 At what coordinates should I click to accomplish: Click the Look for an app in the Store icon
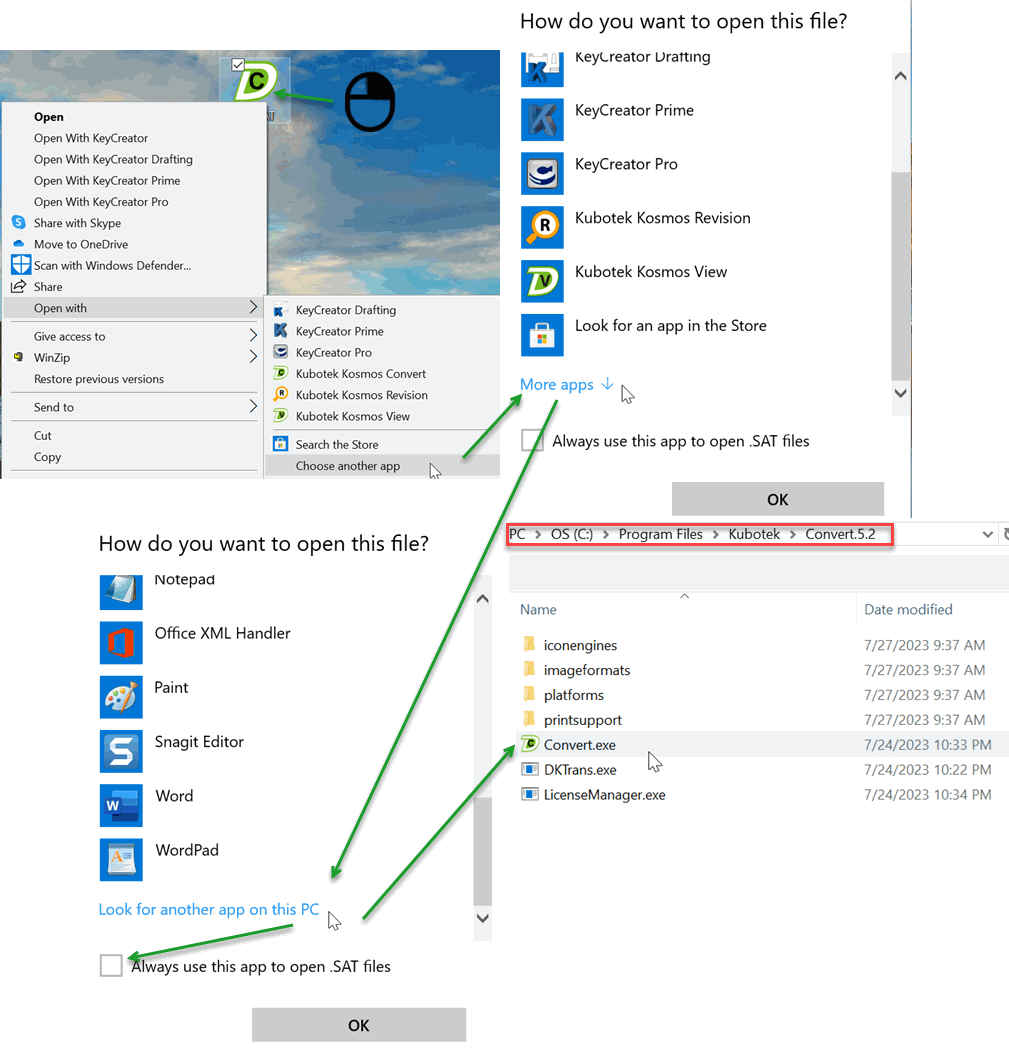542,335
